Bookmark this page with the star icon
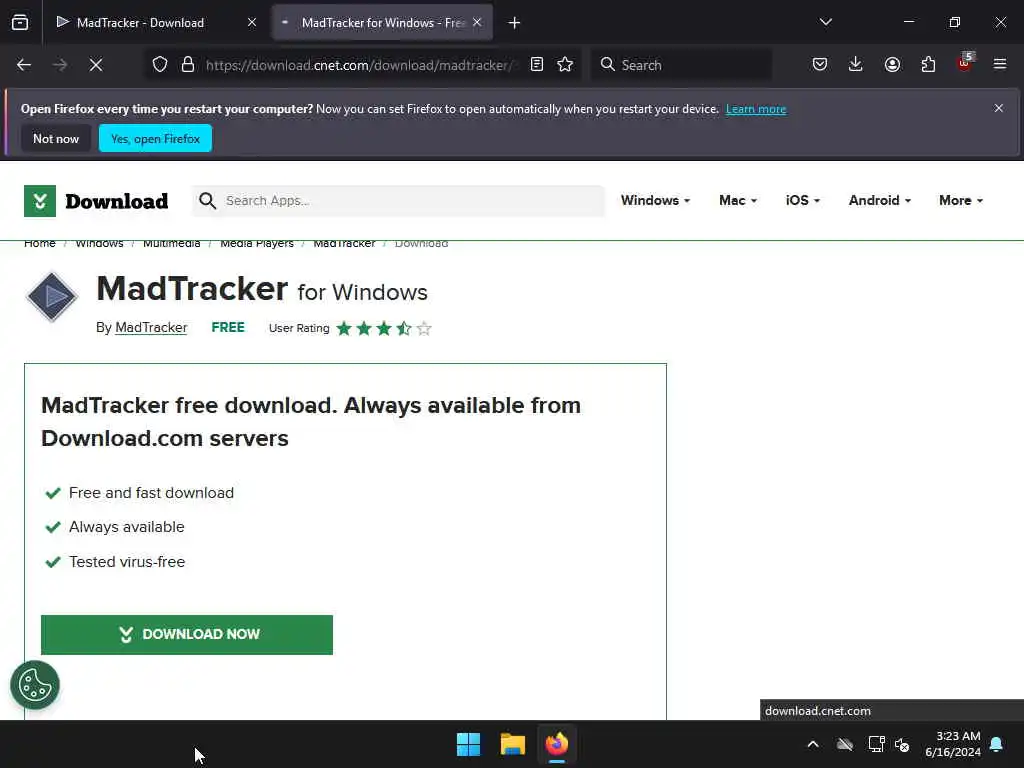This screenshot has width=1024, height=768. click(565, 65)
